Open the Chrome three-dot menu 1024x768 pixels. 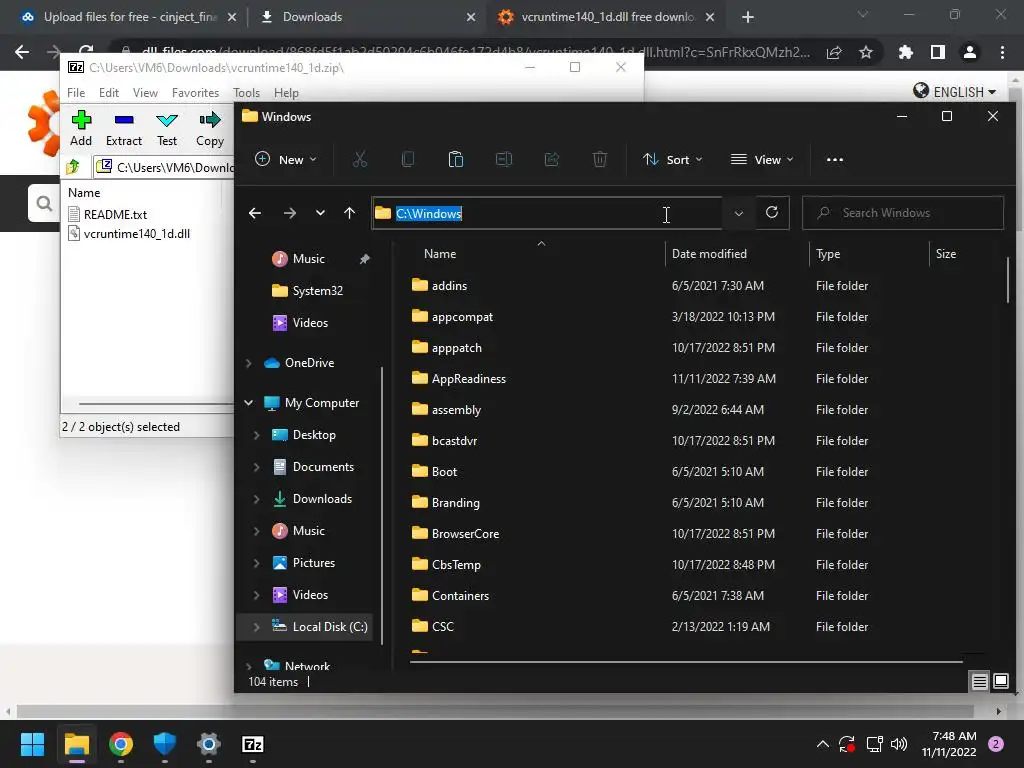[x=1002, y=52]
